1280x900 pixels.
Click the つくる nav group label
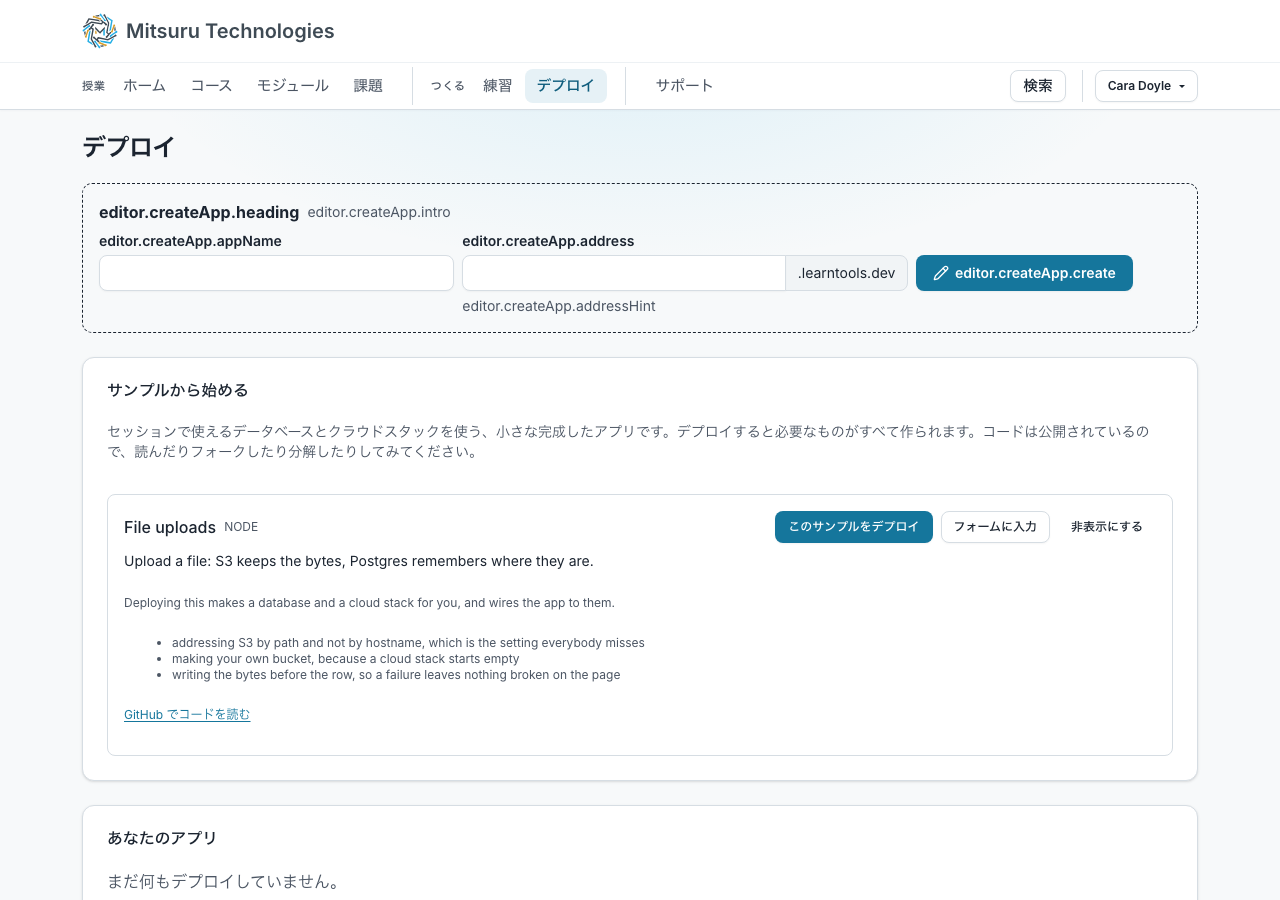click(448, 86)
